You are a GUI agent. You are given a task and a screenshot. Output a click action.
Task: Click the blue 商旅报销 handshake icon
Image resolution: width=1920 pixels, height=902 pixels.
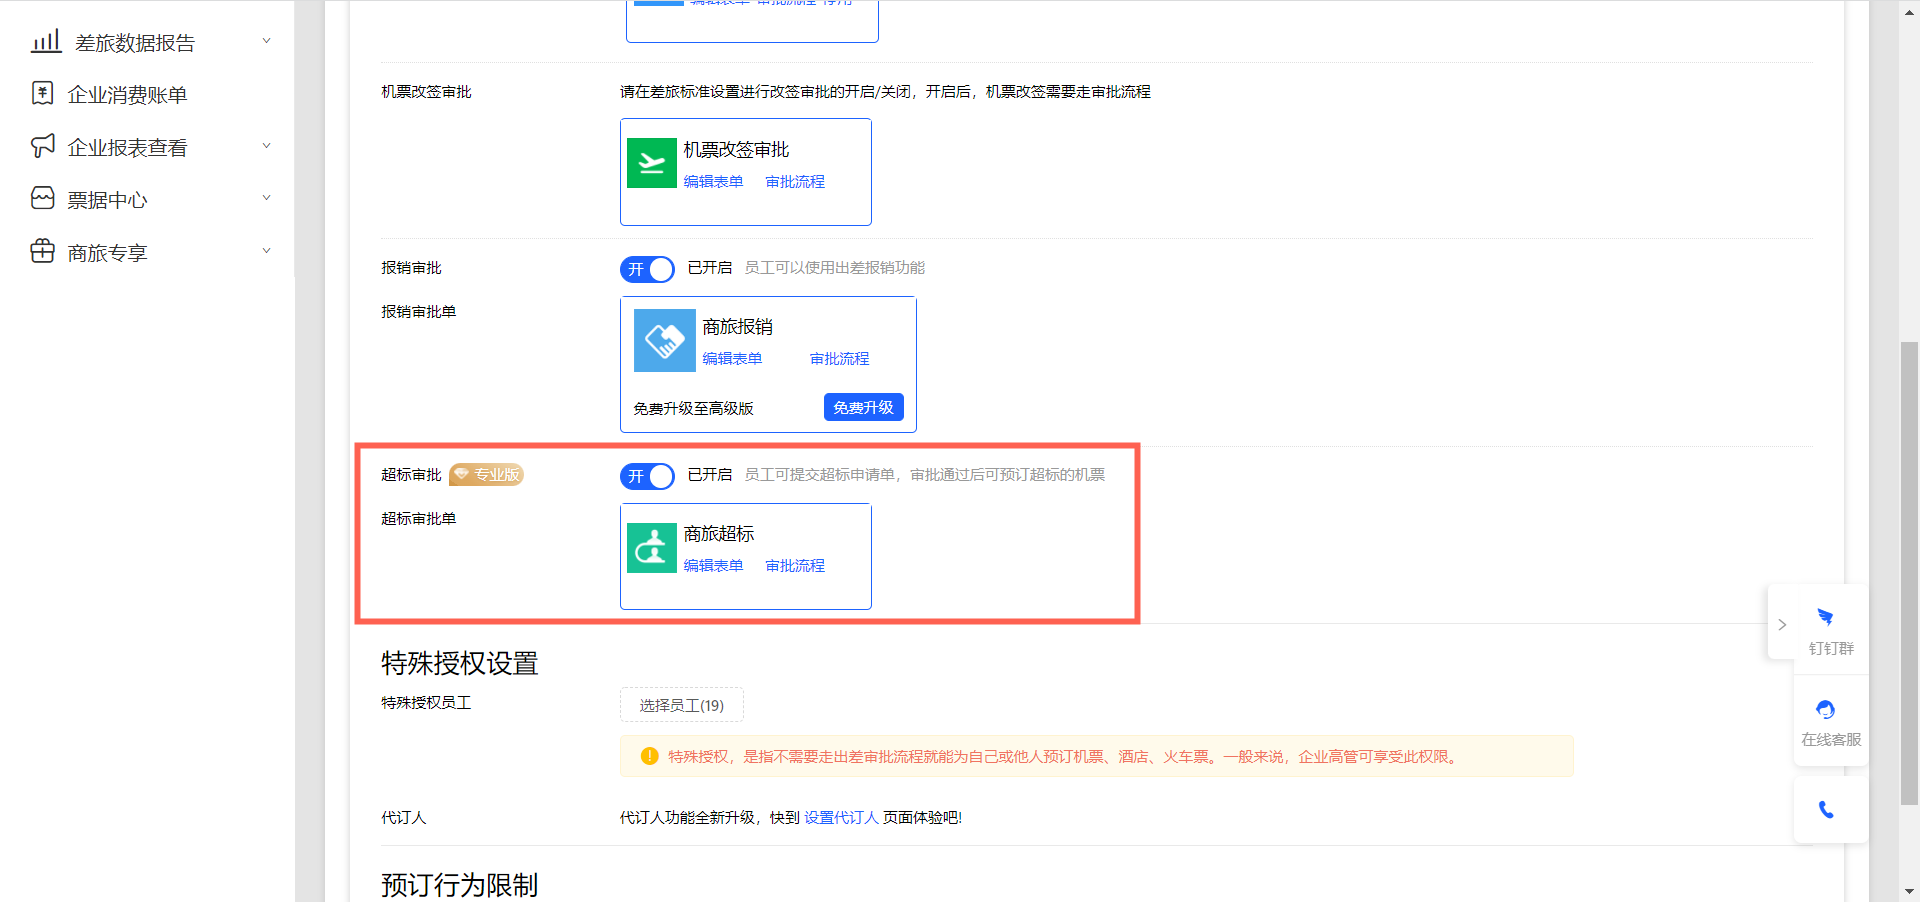[x=665, y=340]
